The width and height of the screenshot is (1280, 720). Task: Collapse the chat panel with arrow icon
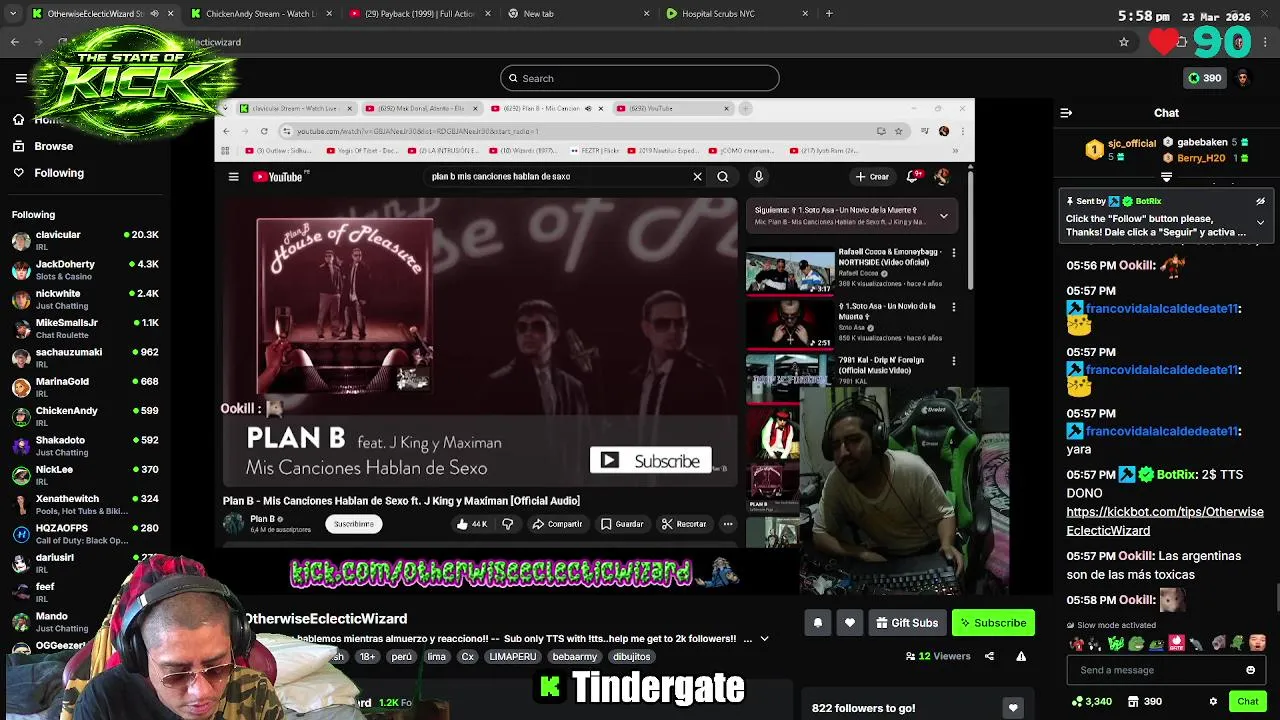click(1066, 113)
